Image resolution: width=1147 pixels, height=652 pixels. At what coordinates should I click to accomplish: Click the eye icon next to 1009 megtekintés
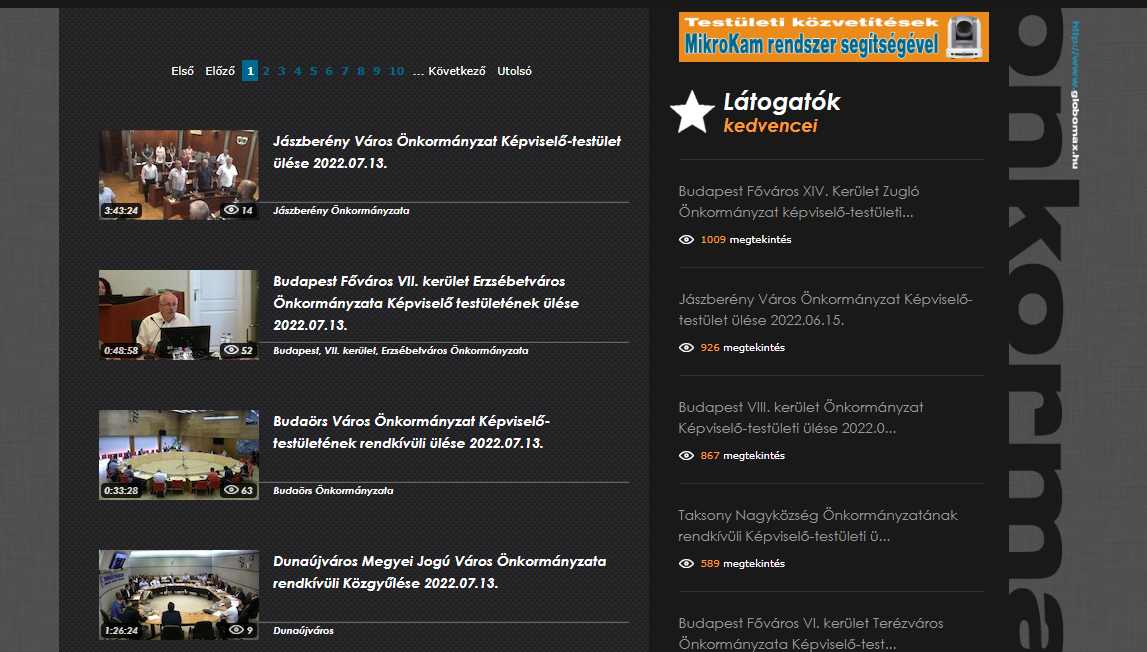[686, 239]
